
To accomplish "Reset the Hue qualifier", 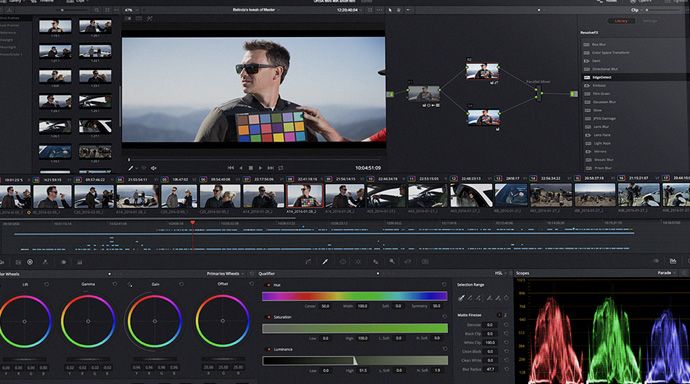I will tap(444, 285).
